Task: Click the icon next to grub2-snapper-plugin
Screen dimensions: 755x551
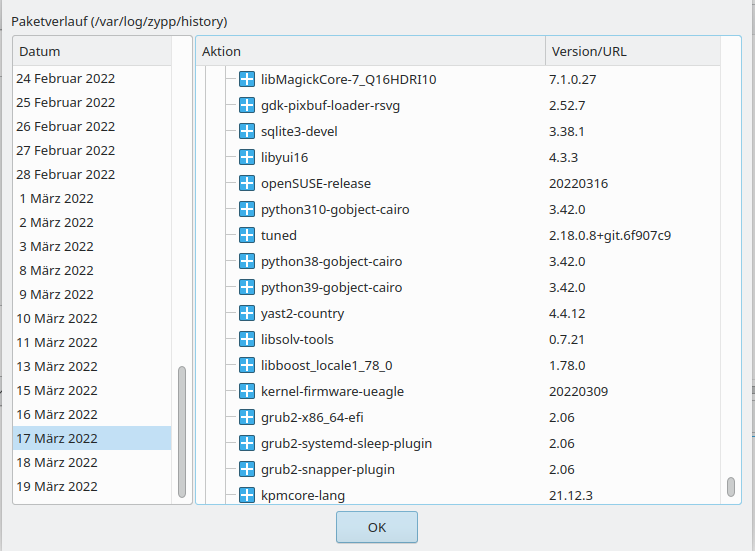Action: 247,469
